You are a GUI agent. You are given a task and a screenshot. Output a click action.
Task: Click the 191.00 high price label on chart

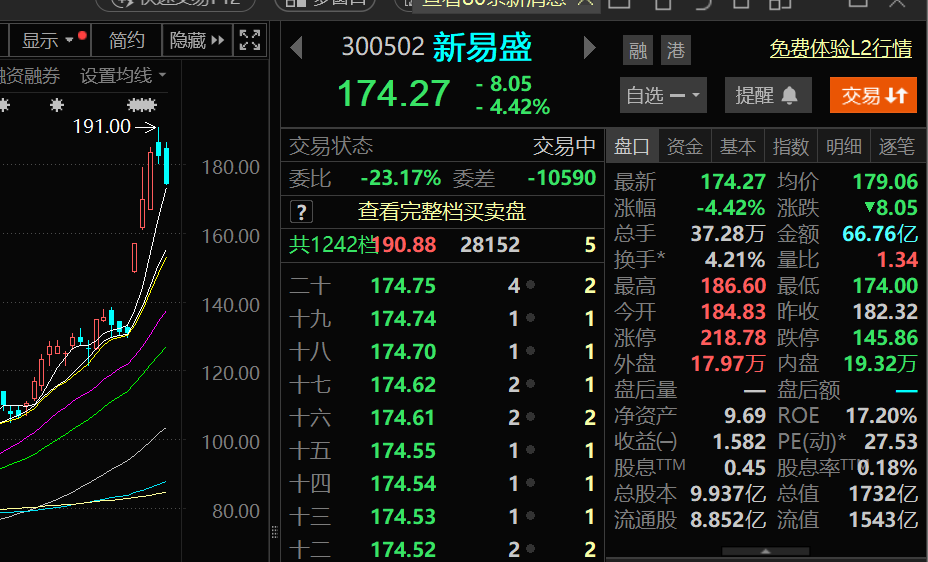coord(101,126)
